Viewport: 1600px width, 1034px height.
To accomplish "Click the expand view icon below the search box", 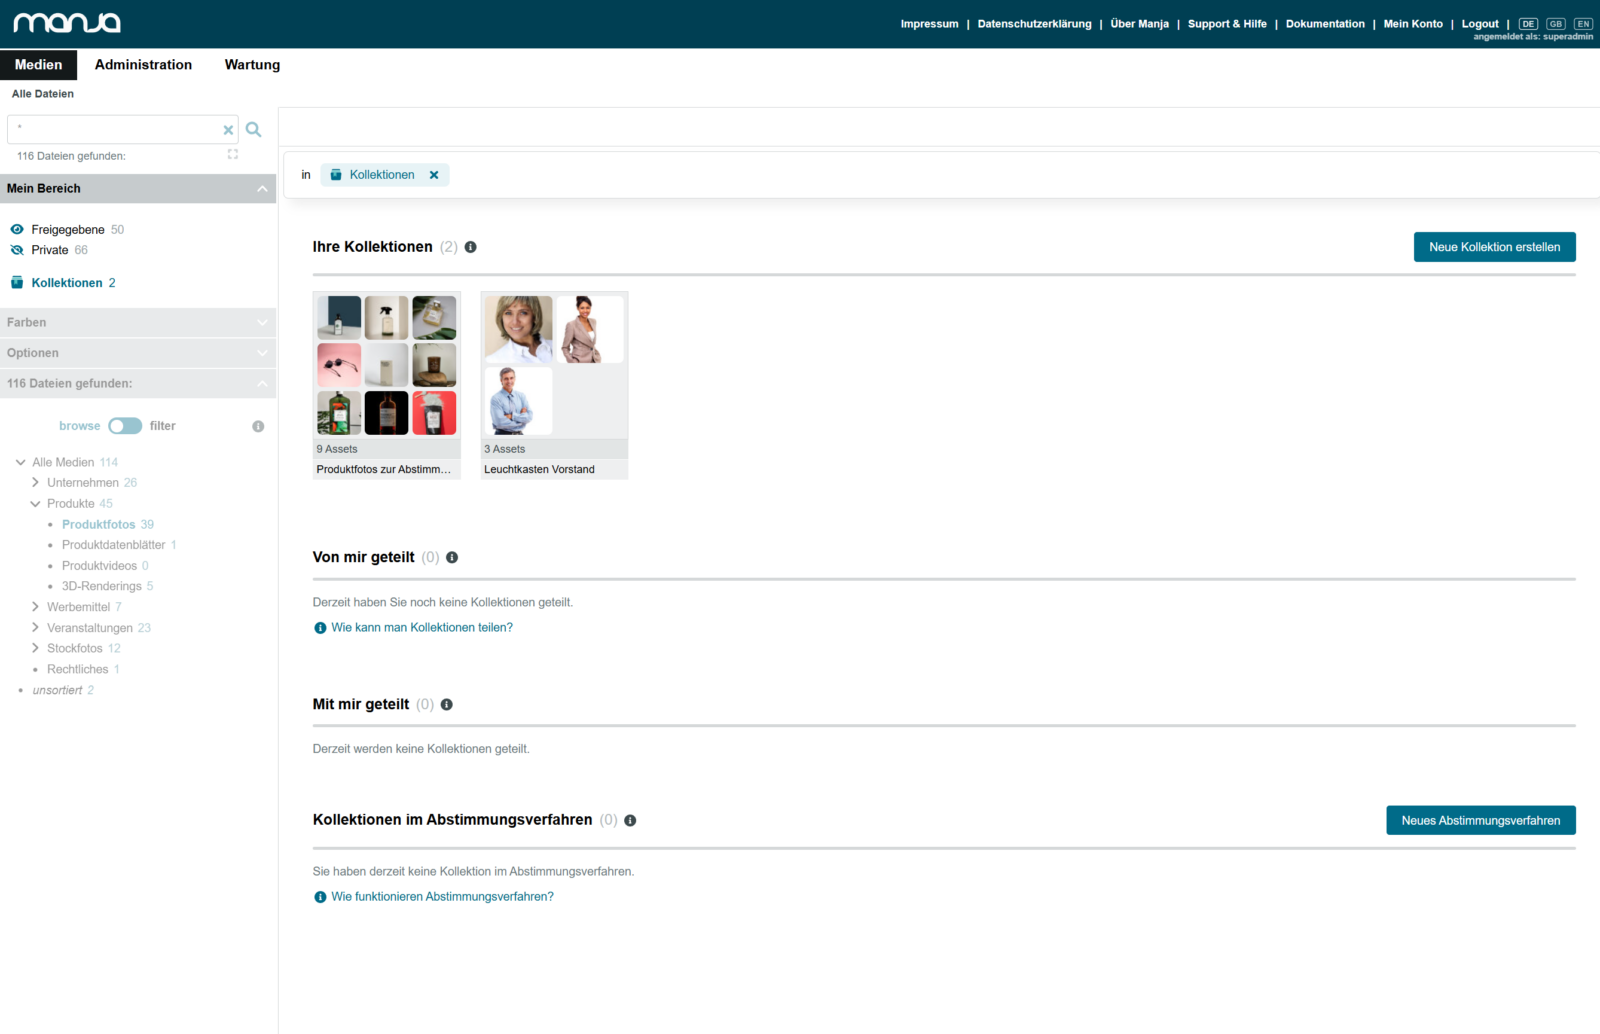I will (x=233, y=154).
